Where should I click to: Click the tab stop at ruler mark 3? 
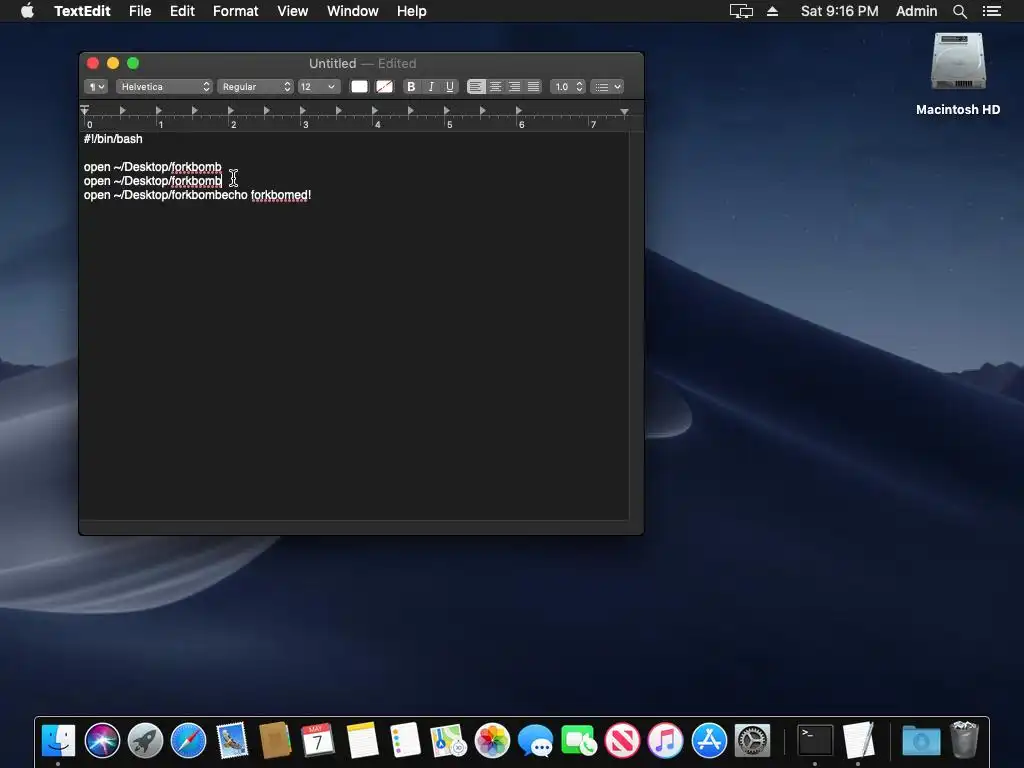pos(303,110)
